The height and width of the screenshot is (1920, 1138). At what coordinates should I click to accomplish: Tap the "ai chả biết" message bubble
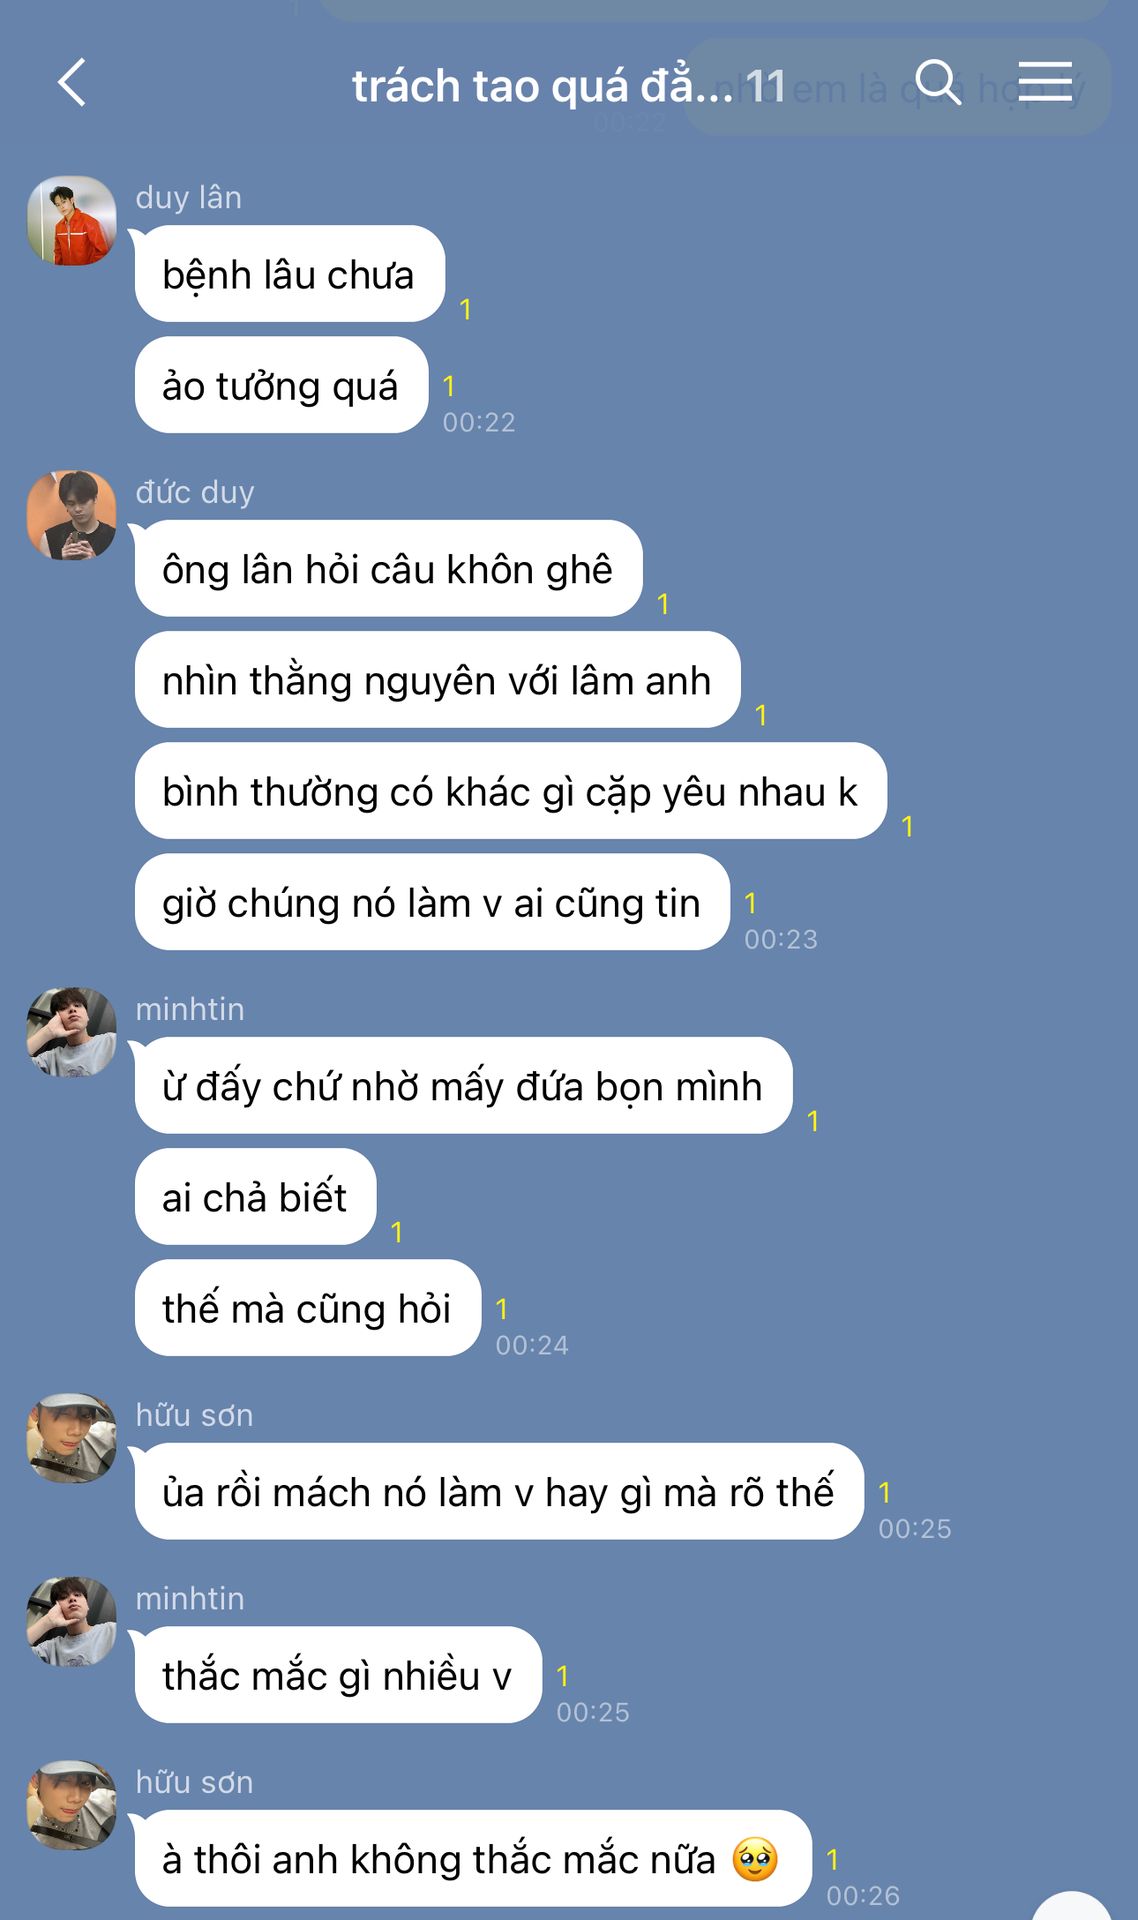pyautogui.click(x=256, y=1196)
